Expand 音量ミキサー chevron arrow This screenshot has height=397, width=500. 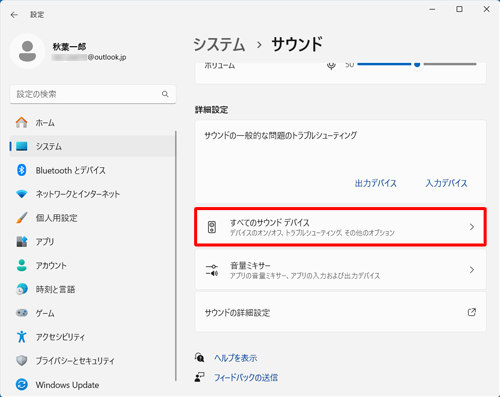(x=472, y=270)
